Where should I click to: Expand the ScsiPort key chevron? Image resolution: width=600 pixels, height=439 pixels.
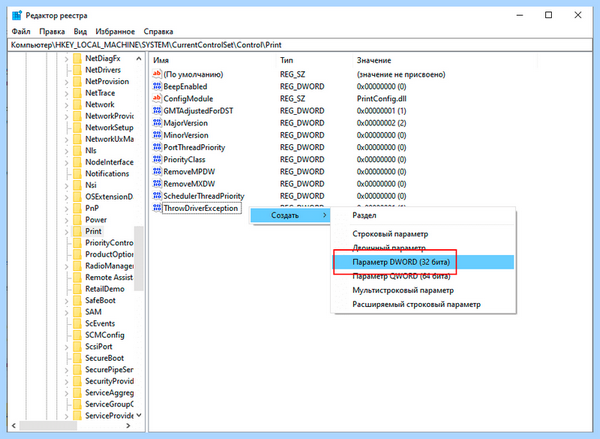tap(66, 347)
